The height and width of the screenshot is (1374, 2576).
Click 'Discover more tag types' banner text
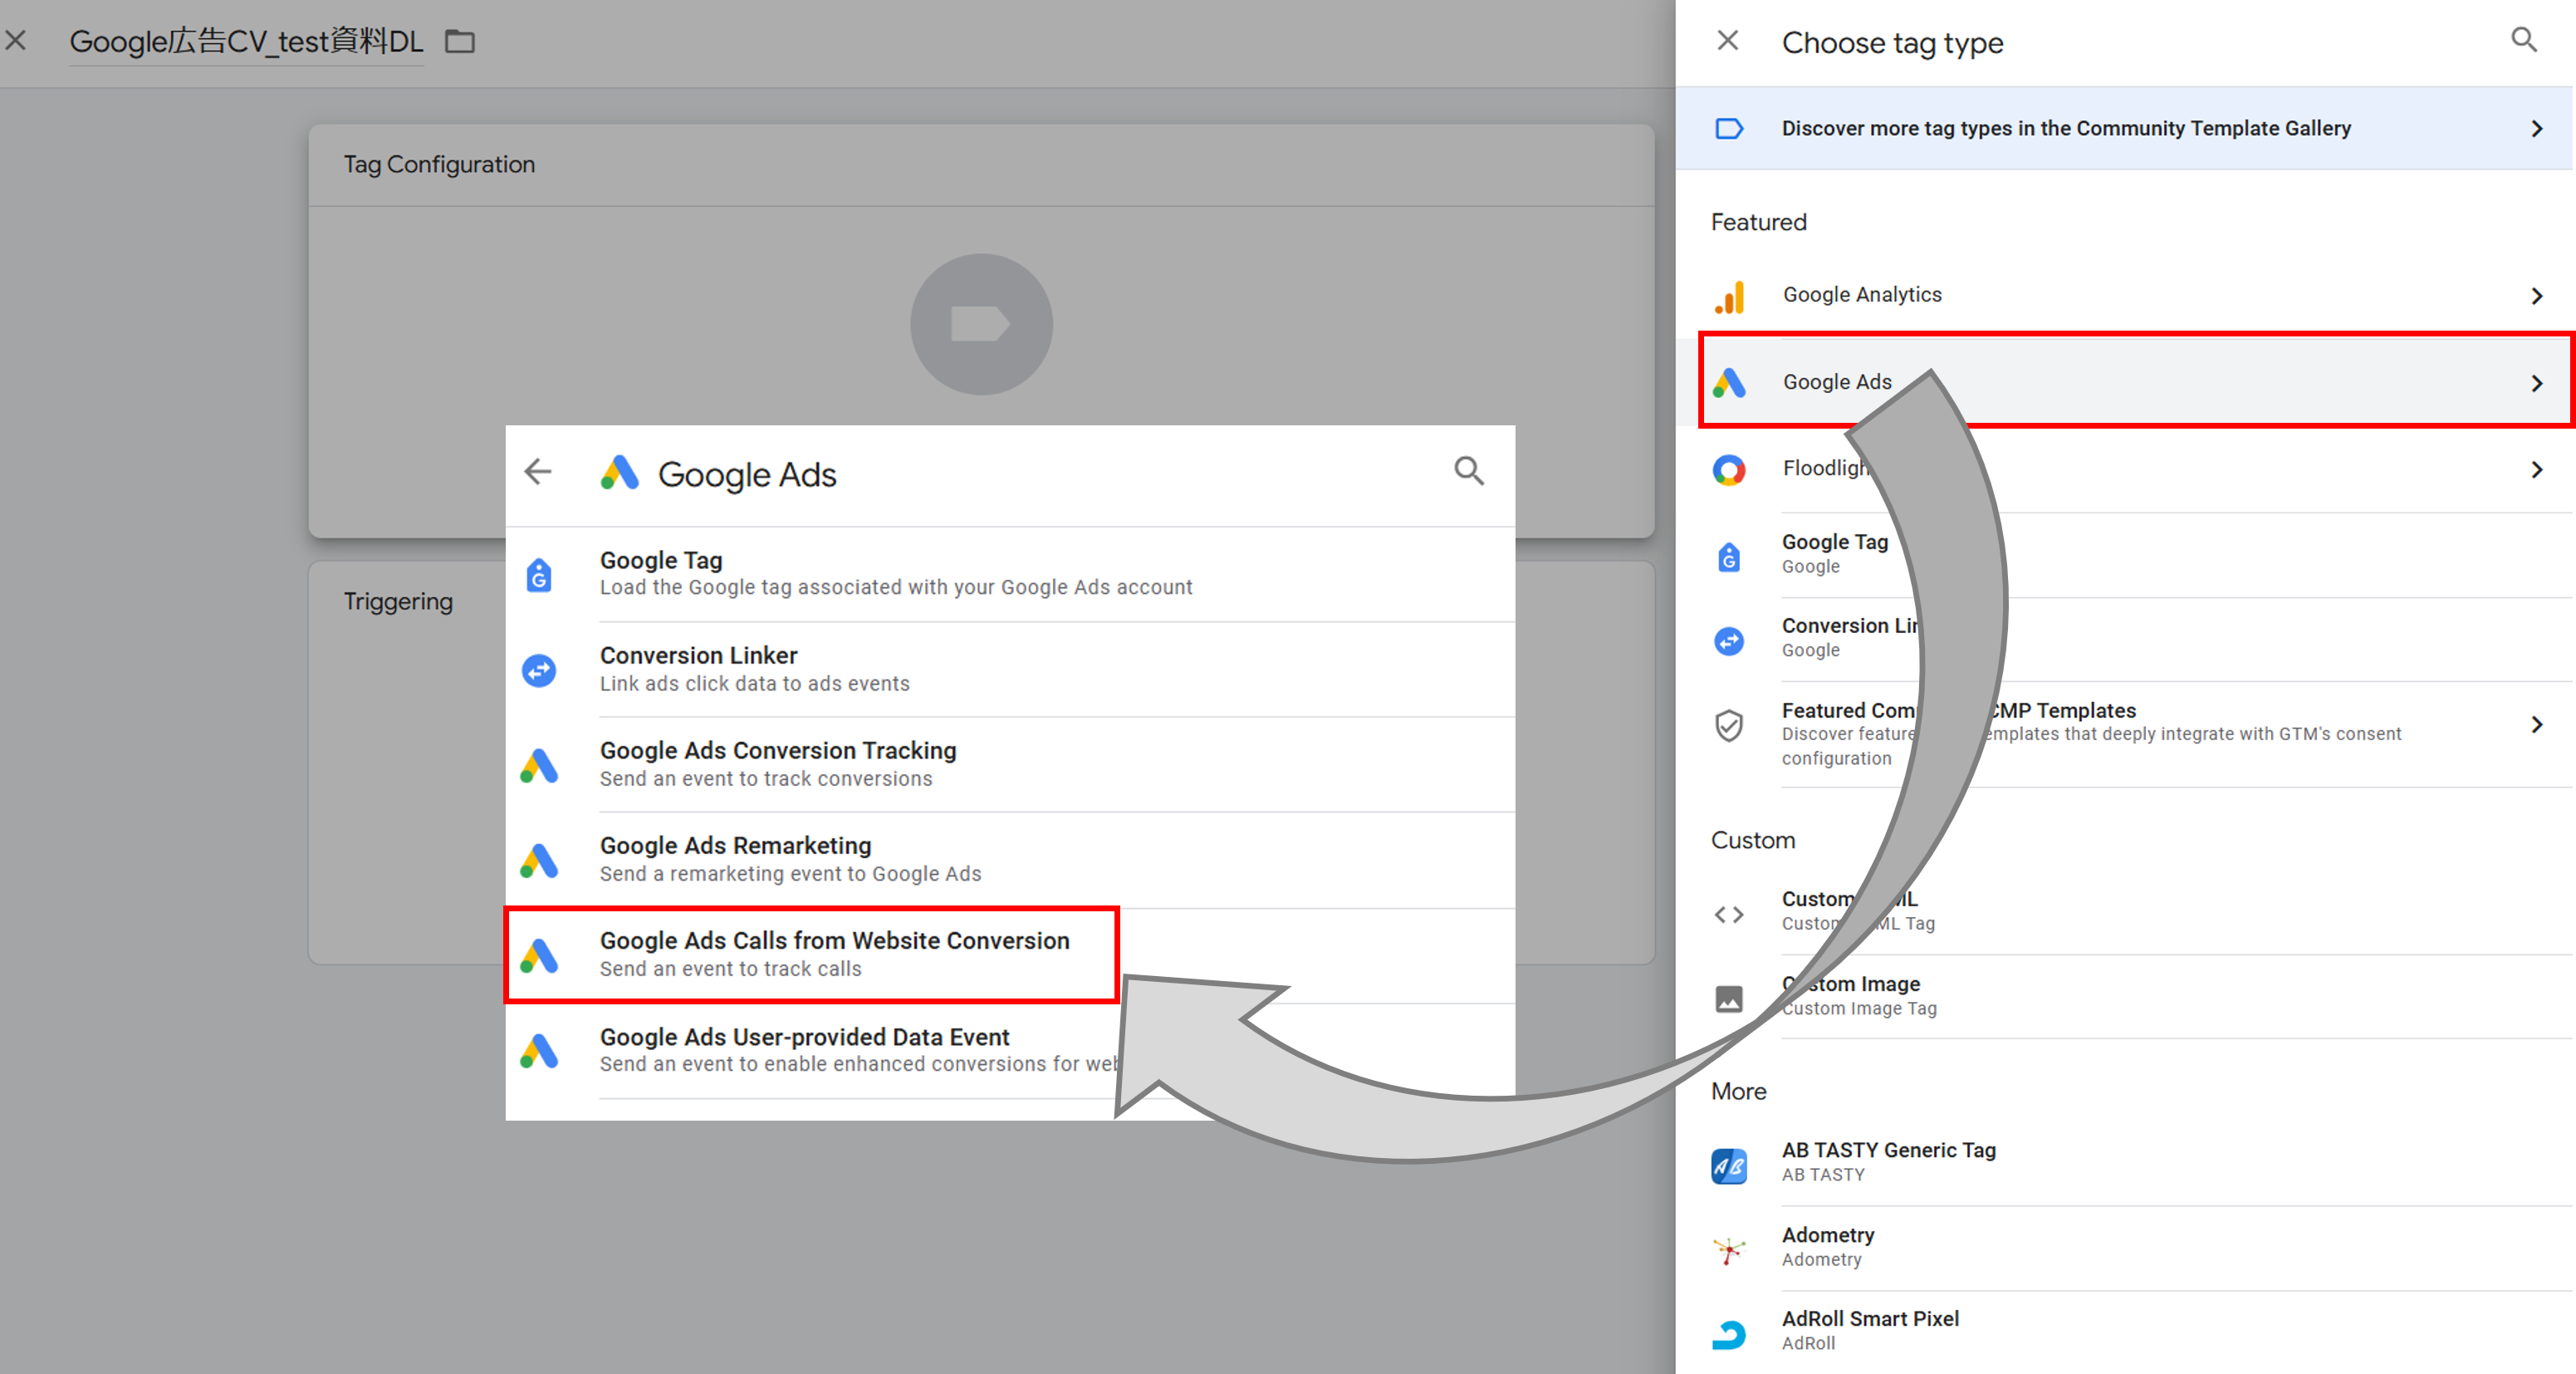point(2066,128)
